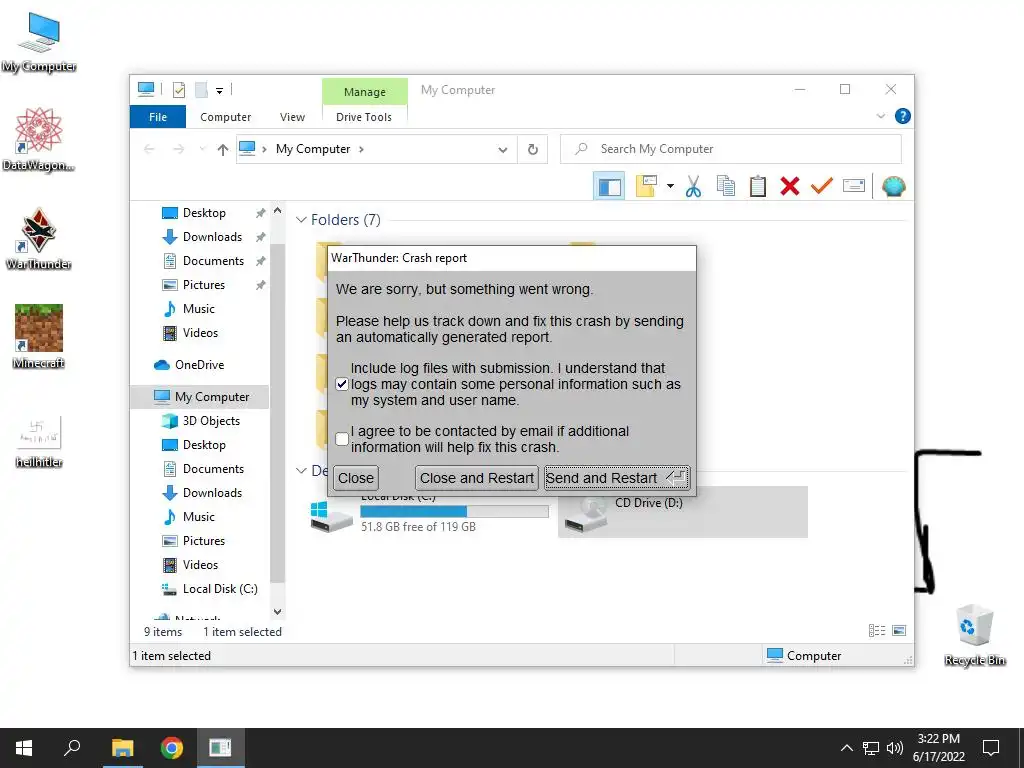Viewport: 1024px width, 768px height.
Task: Click the volume speaker tray icon
Action: [x=895, y=748]
